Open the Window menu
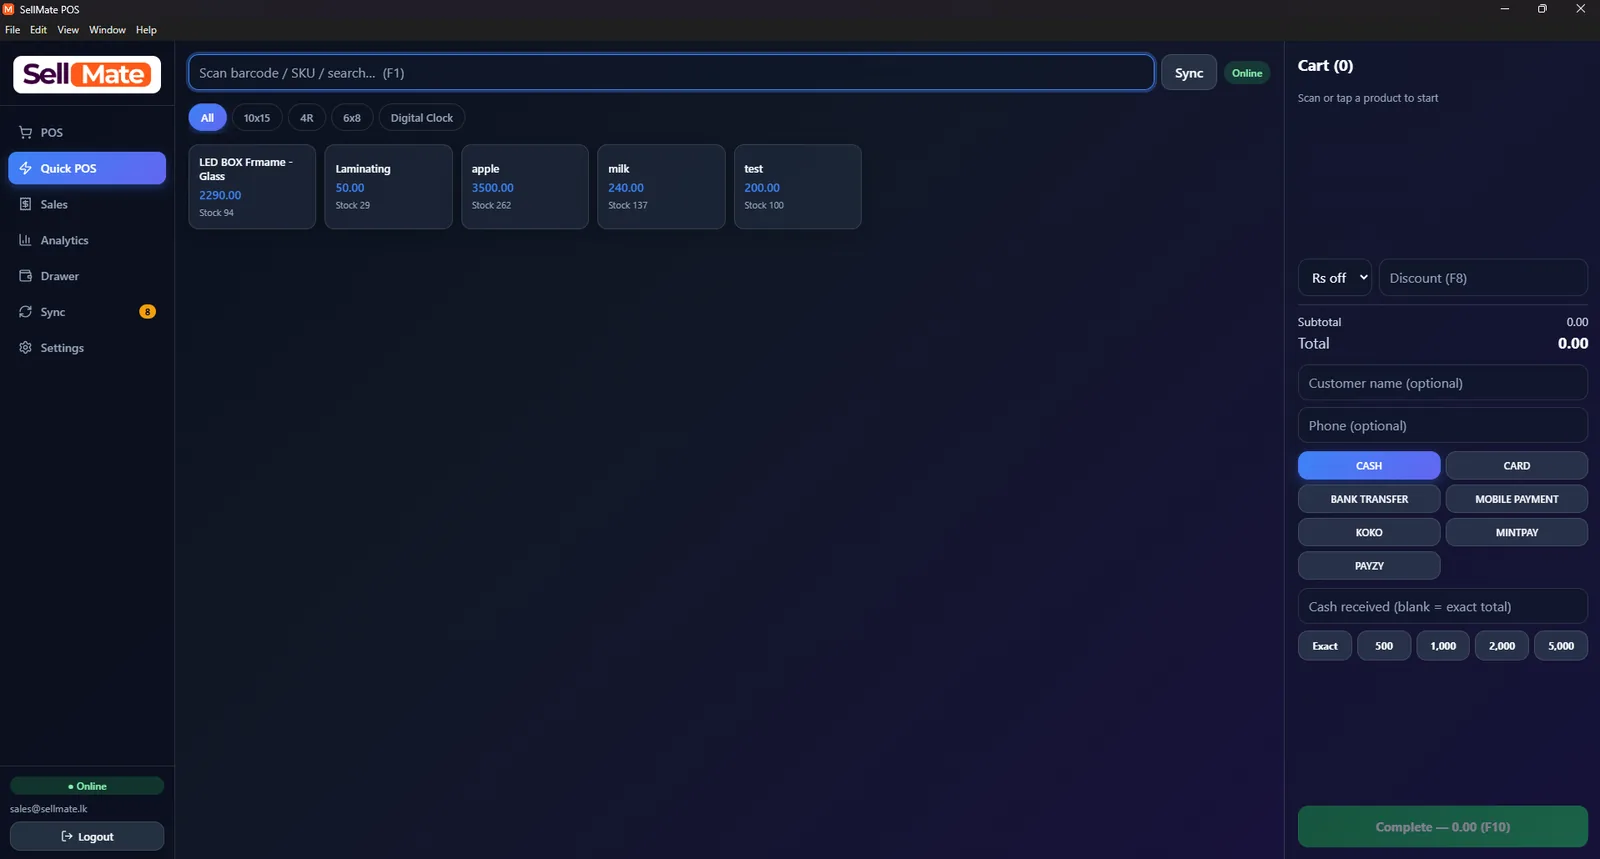The image size is (1600, 859). (x=107, y=30)
